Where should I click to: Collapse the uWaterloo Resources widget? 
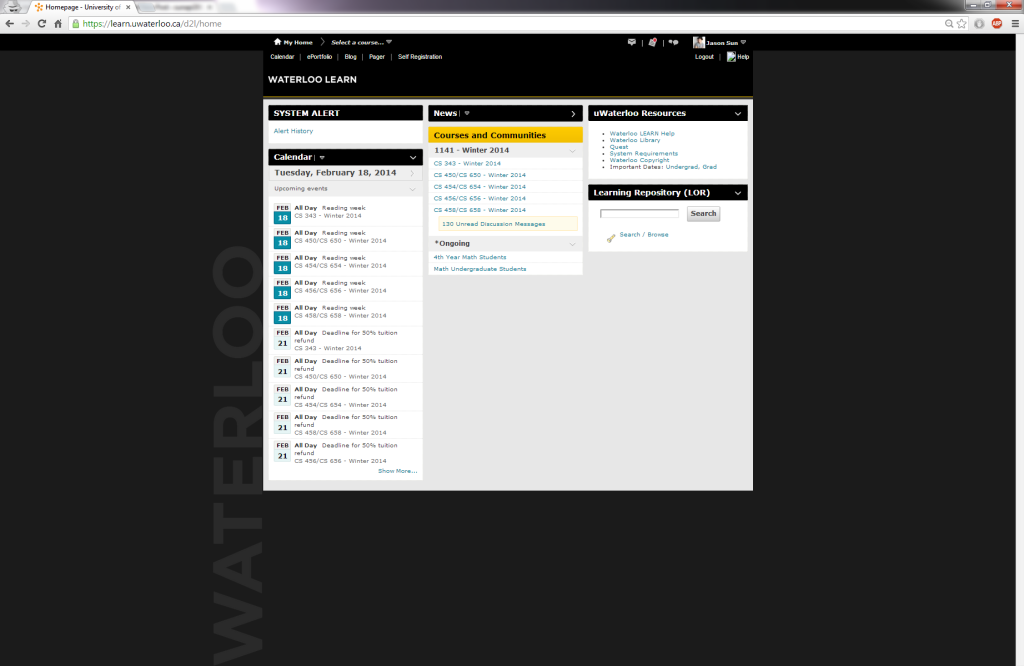click(x=737, y=114)
